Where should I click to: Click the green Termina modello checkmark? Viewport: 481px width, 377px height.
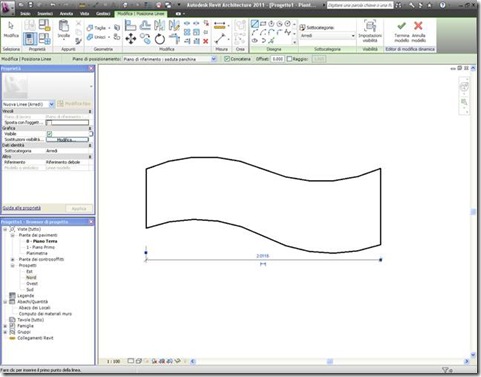pyautogui.click(x=401, y=26)
